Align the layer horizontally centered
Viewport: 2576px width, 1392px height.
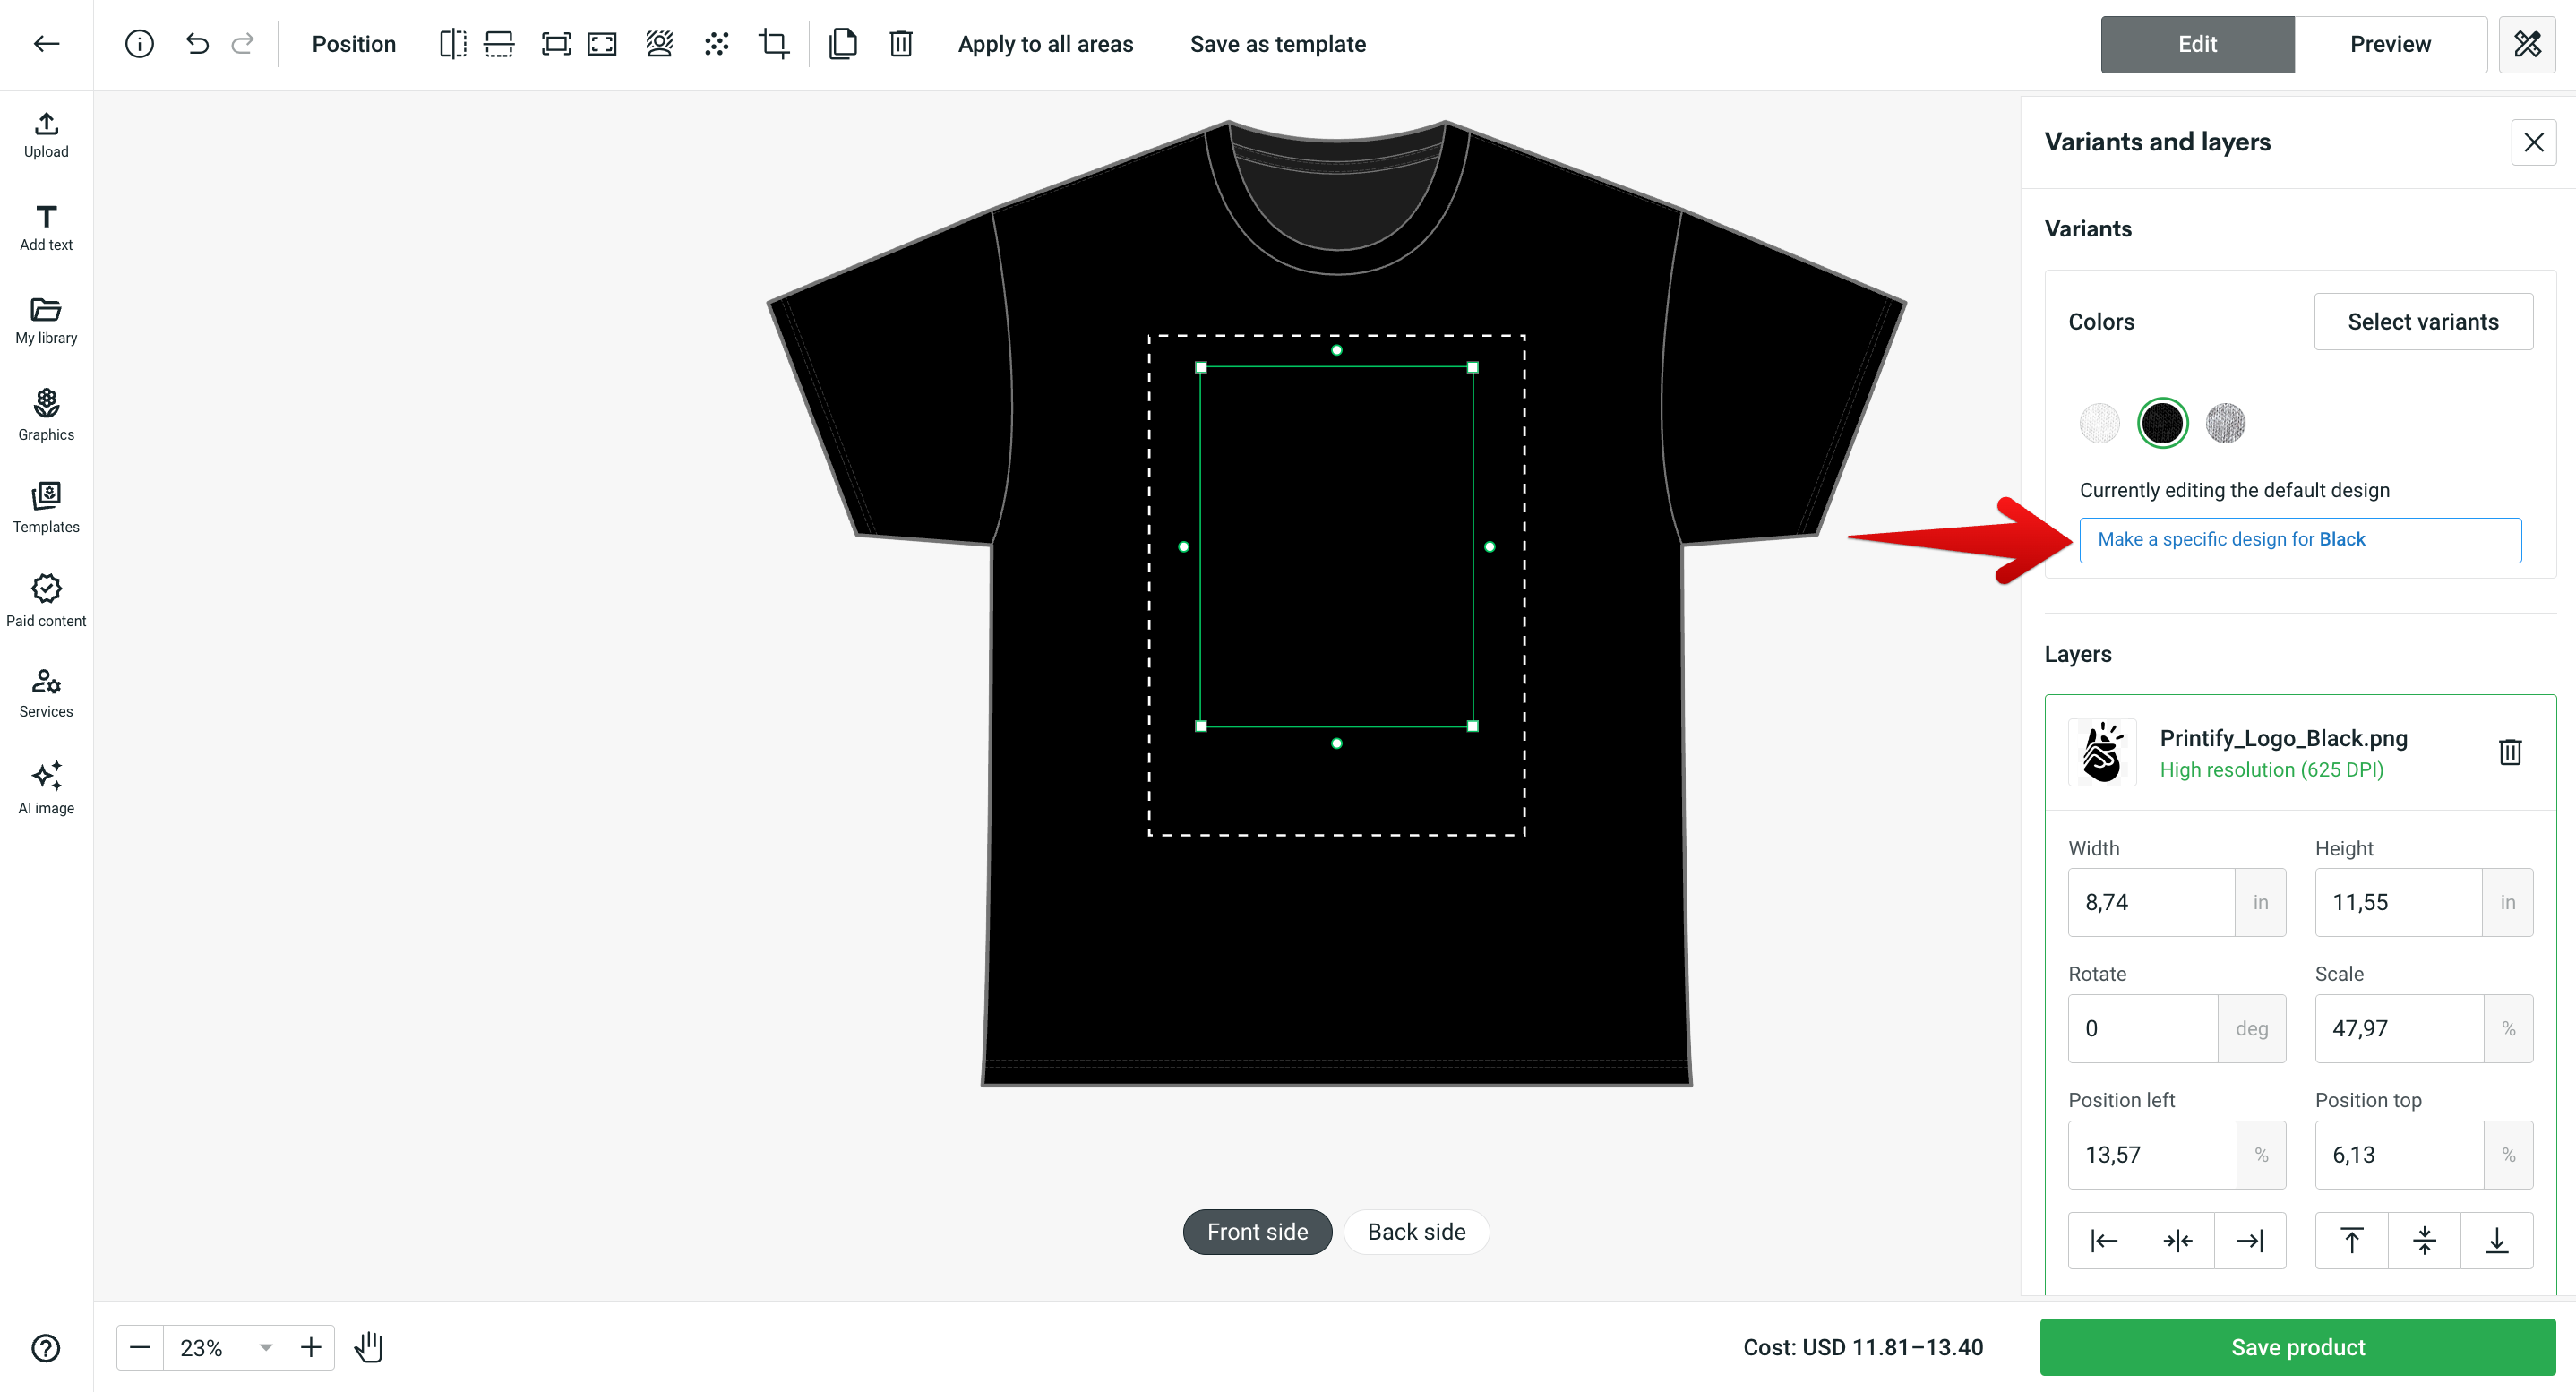tap(2177, 1240)
